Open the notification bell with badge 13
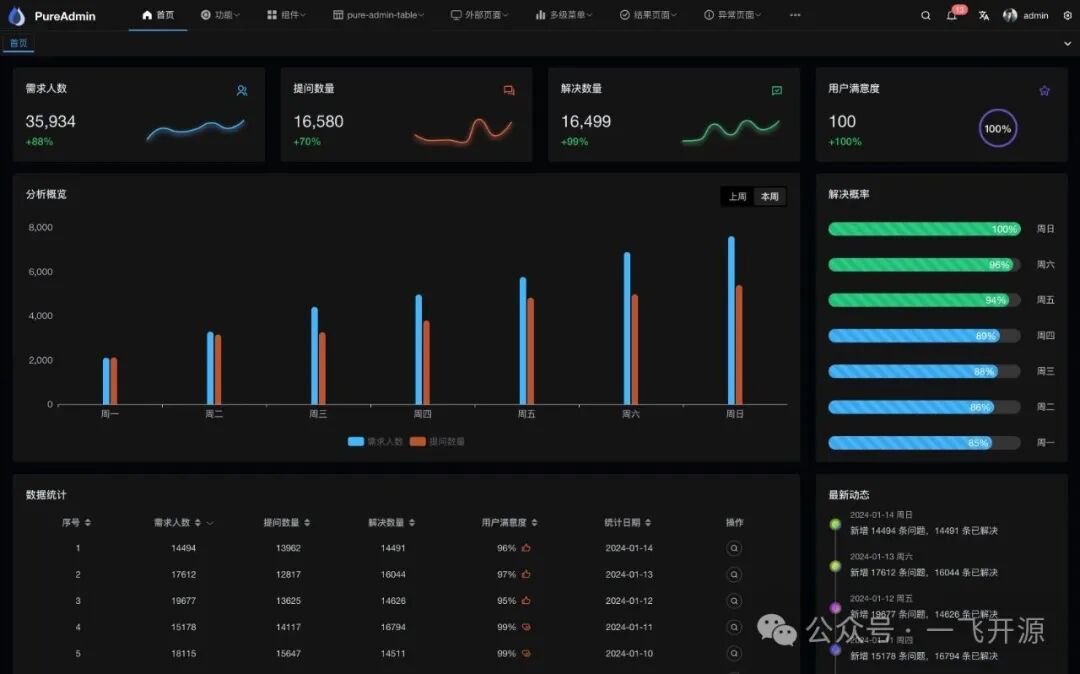This screenshot has height=674, width=1080. pos(952,15)
